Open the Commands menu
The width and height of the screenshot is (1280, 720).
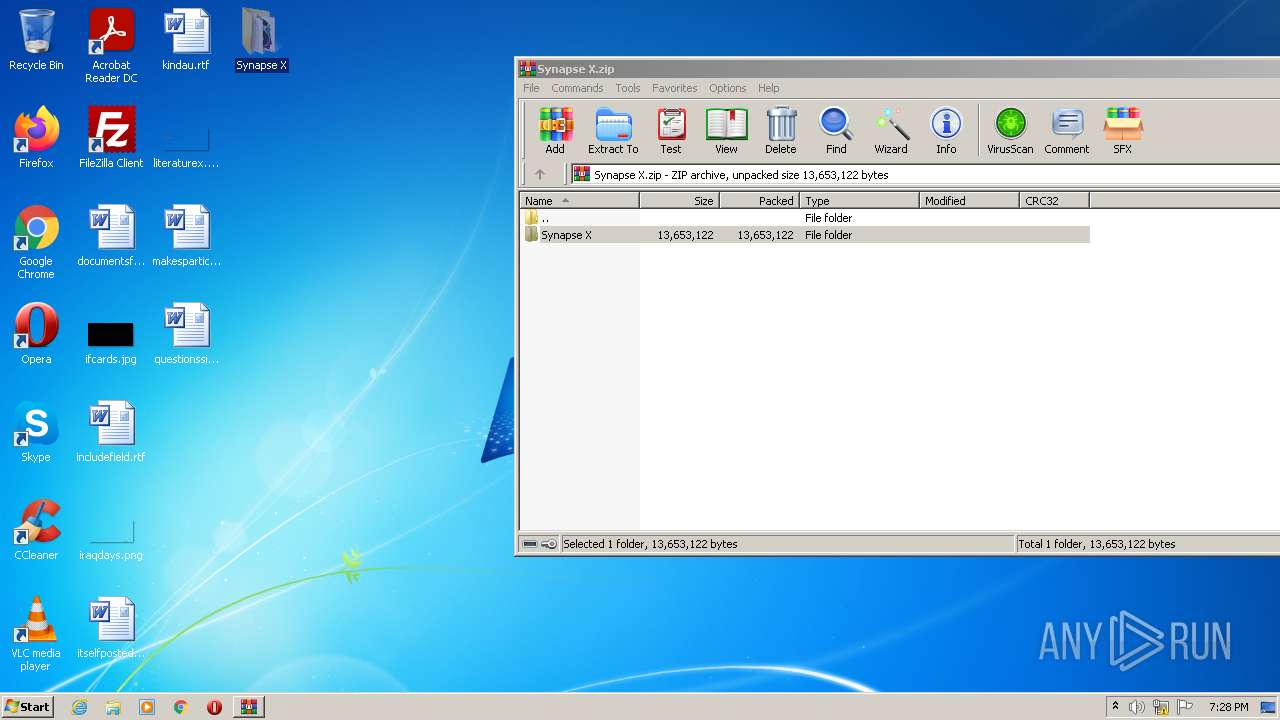click(x=577, y=88)
